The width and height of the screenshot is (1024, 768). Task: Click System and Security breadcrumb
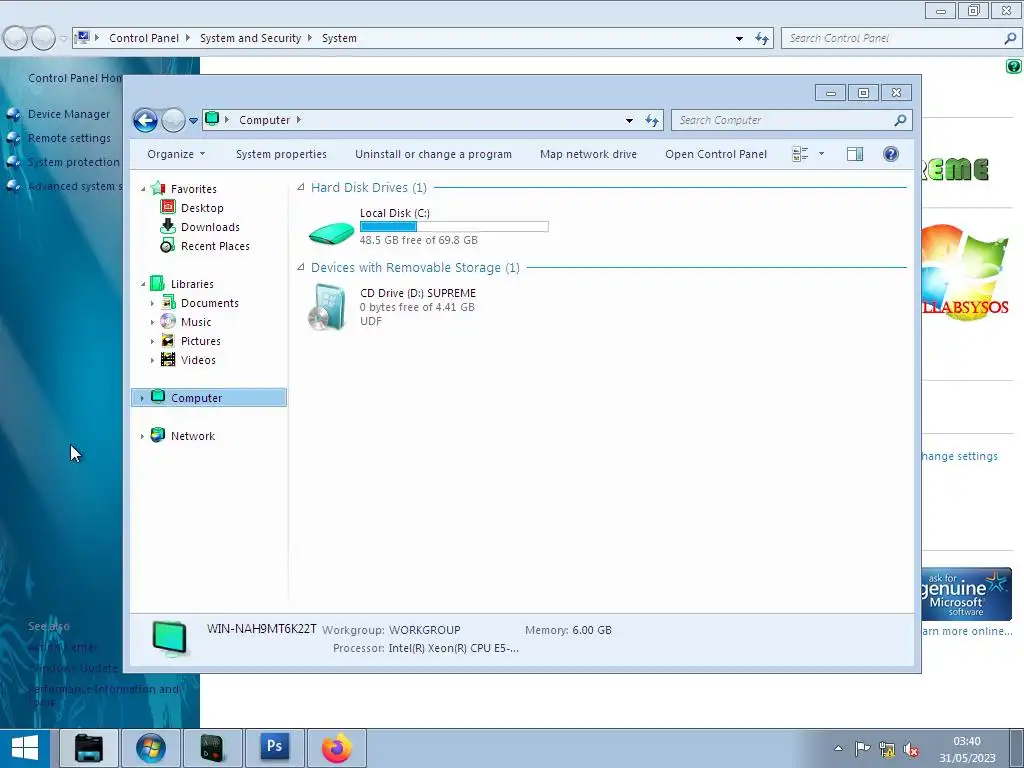coord(250,38)
